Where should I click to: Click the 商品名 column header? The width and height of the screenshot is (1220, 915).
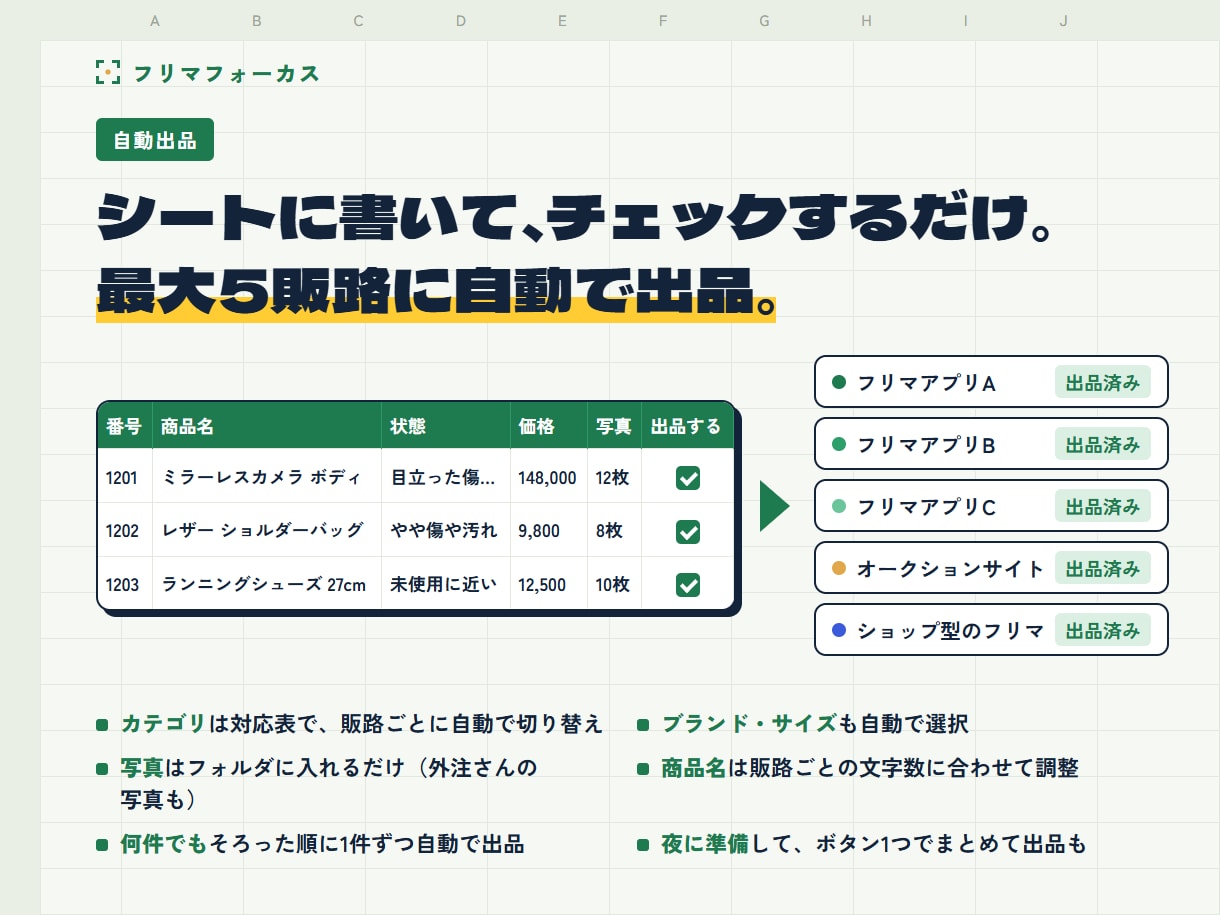pos(267,426)
